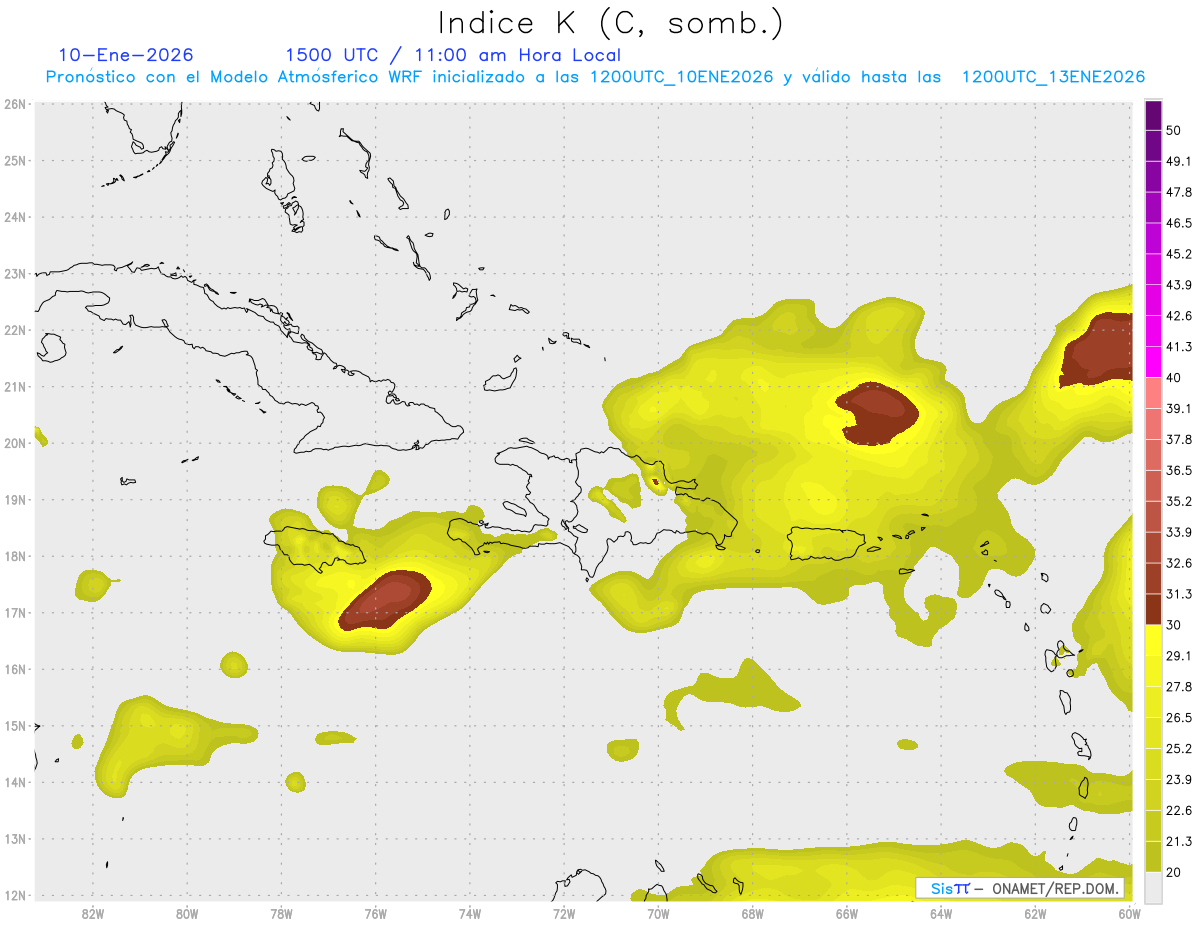Click the '1500 UTC / 11:00 am Hora Local' time
Screen dimensions: 1200x927
coord(453,55)
